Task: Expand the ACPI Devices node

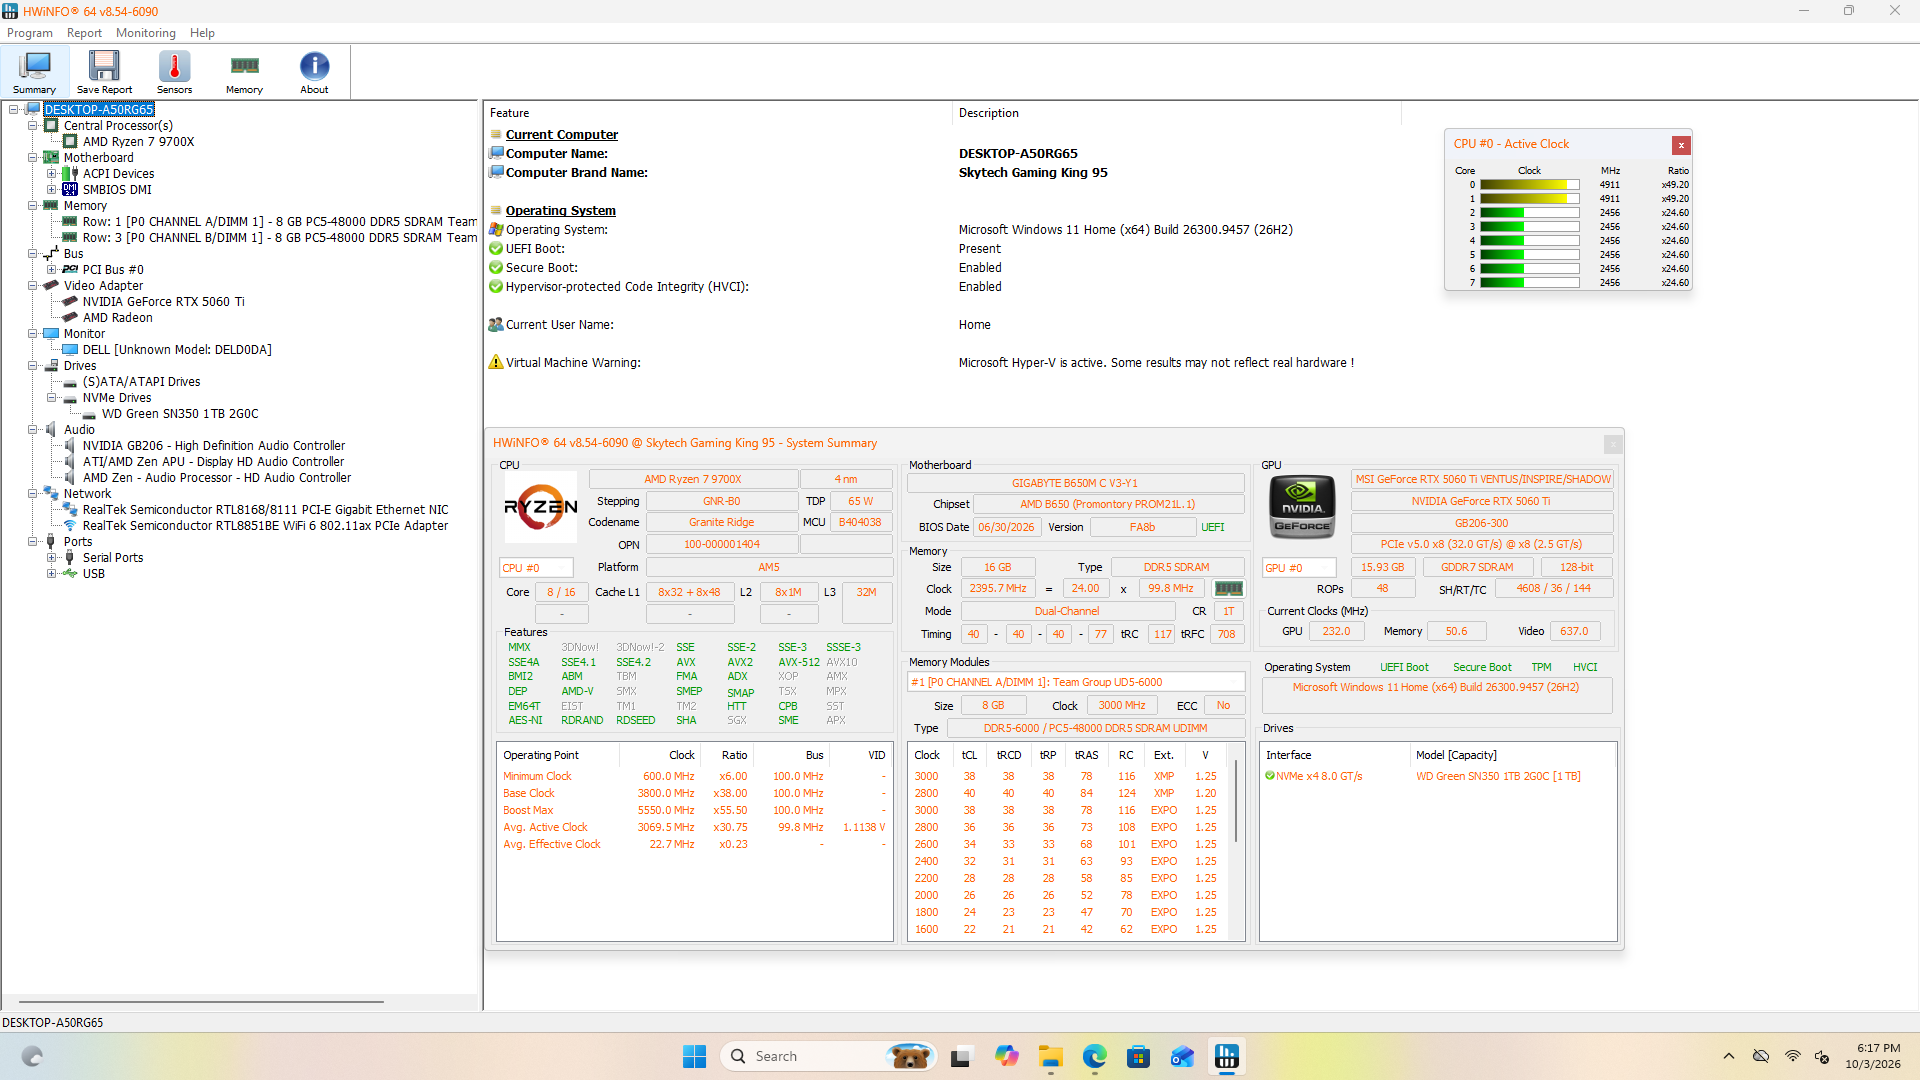Action: coord(52,174)
